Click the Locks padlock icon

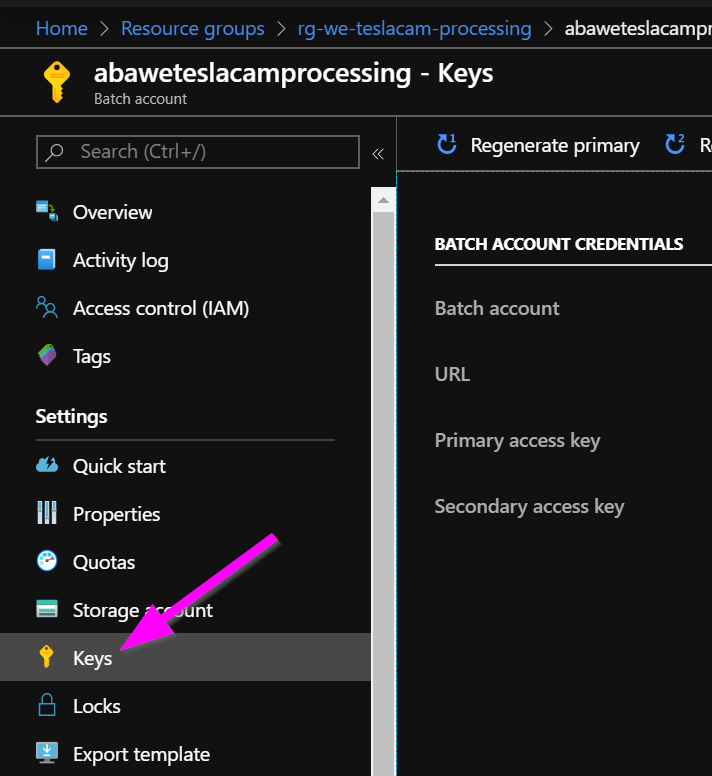[47, 705]
